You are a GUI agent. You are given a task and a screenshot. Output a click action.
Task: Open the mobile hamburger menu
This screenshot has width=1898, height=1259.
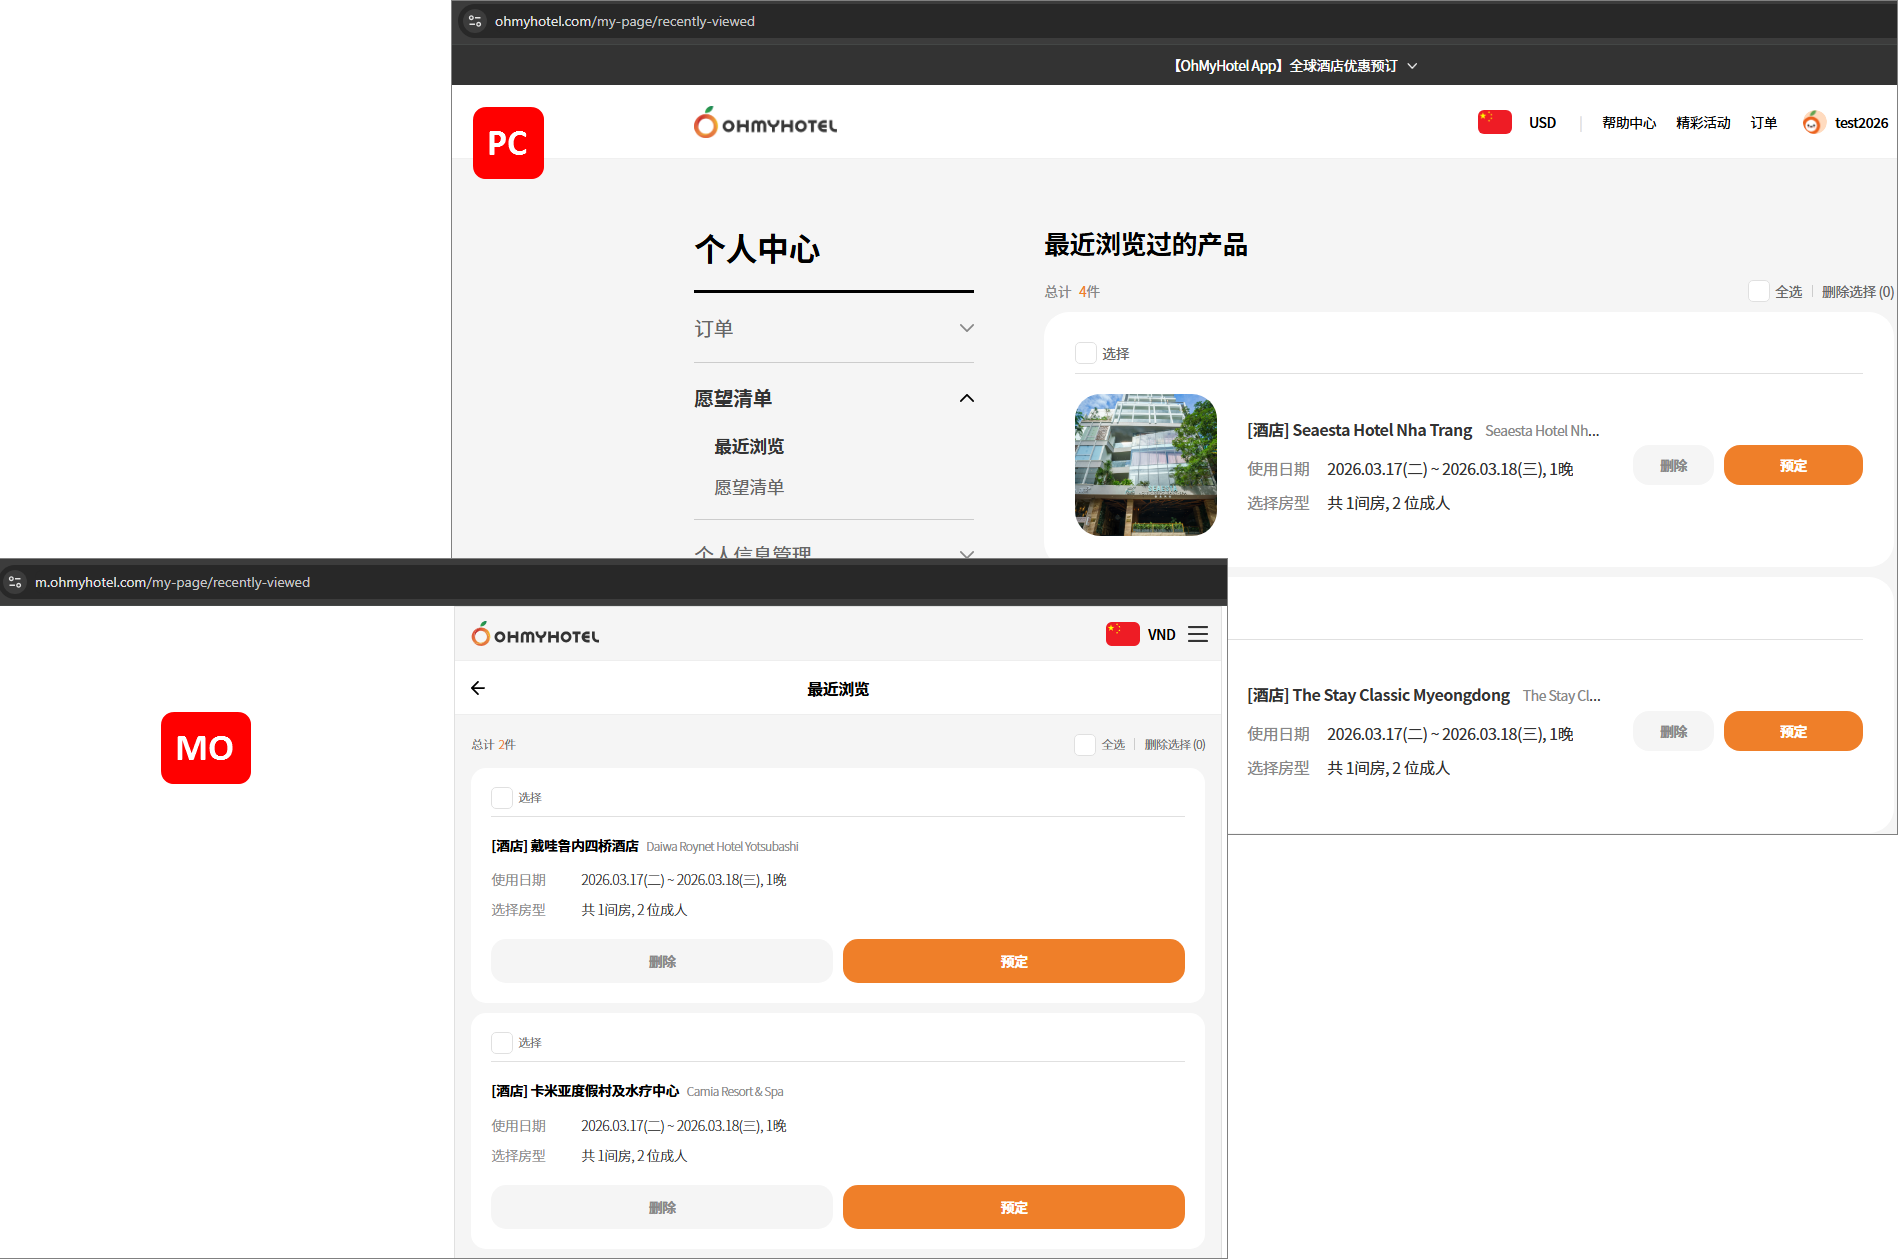[1198, 635]
